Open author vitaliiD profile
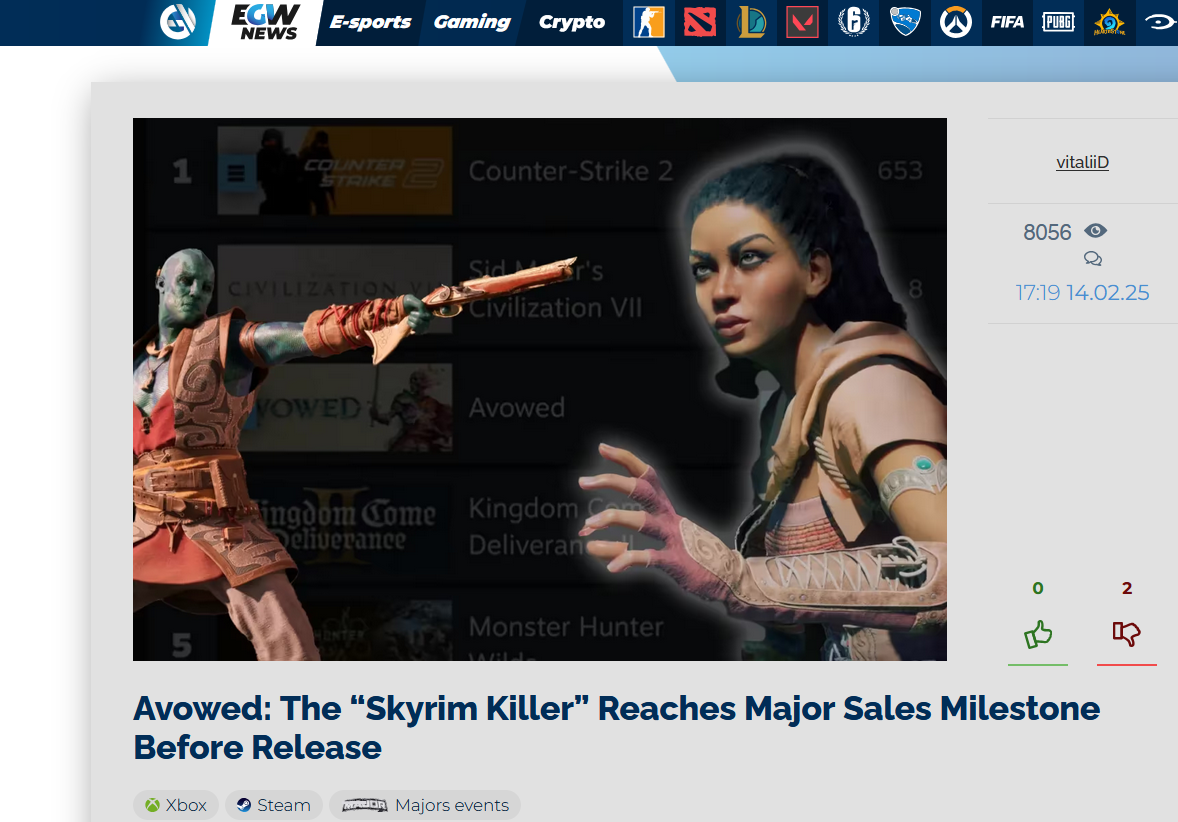 1082,162
